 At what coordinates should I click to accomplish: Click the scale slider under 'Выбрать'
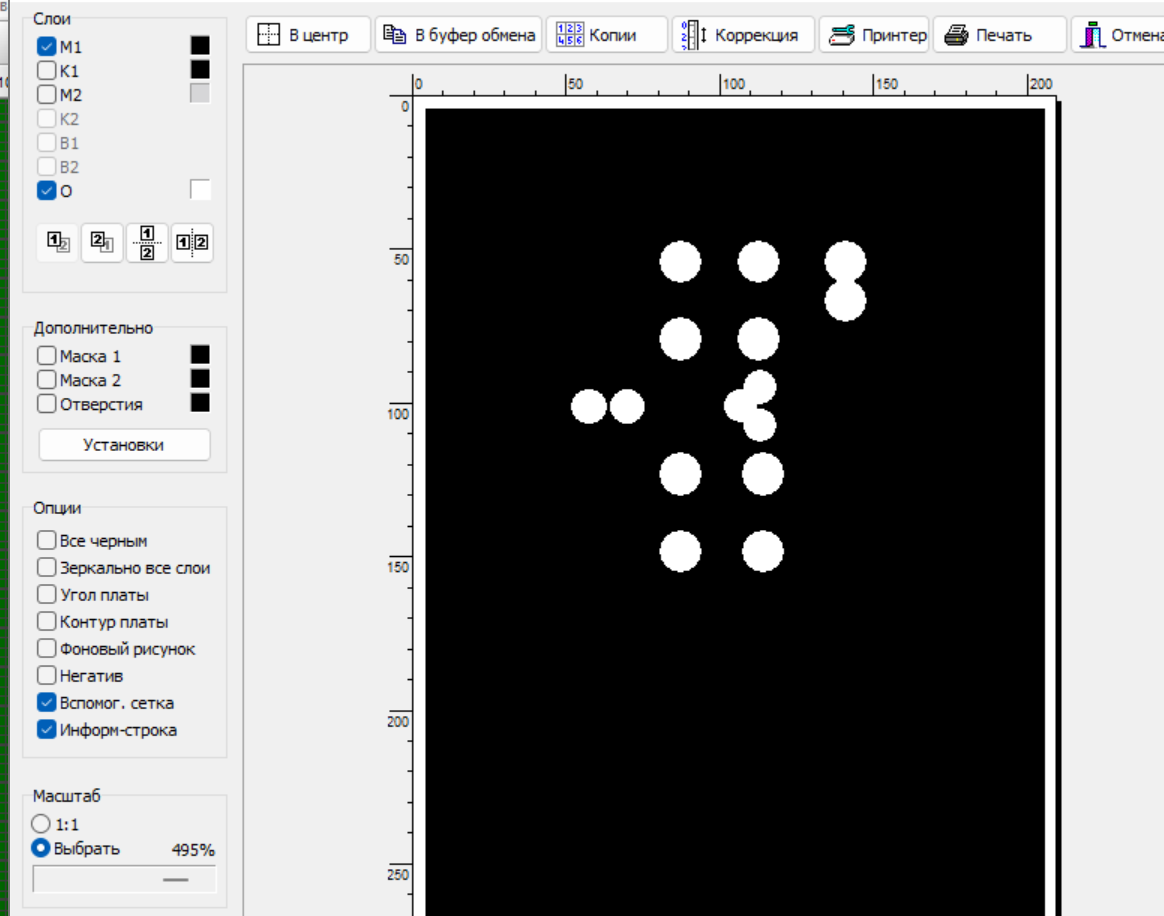pyautogui.click(x=125, y=879)
